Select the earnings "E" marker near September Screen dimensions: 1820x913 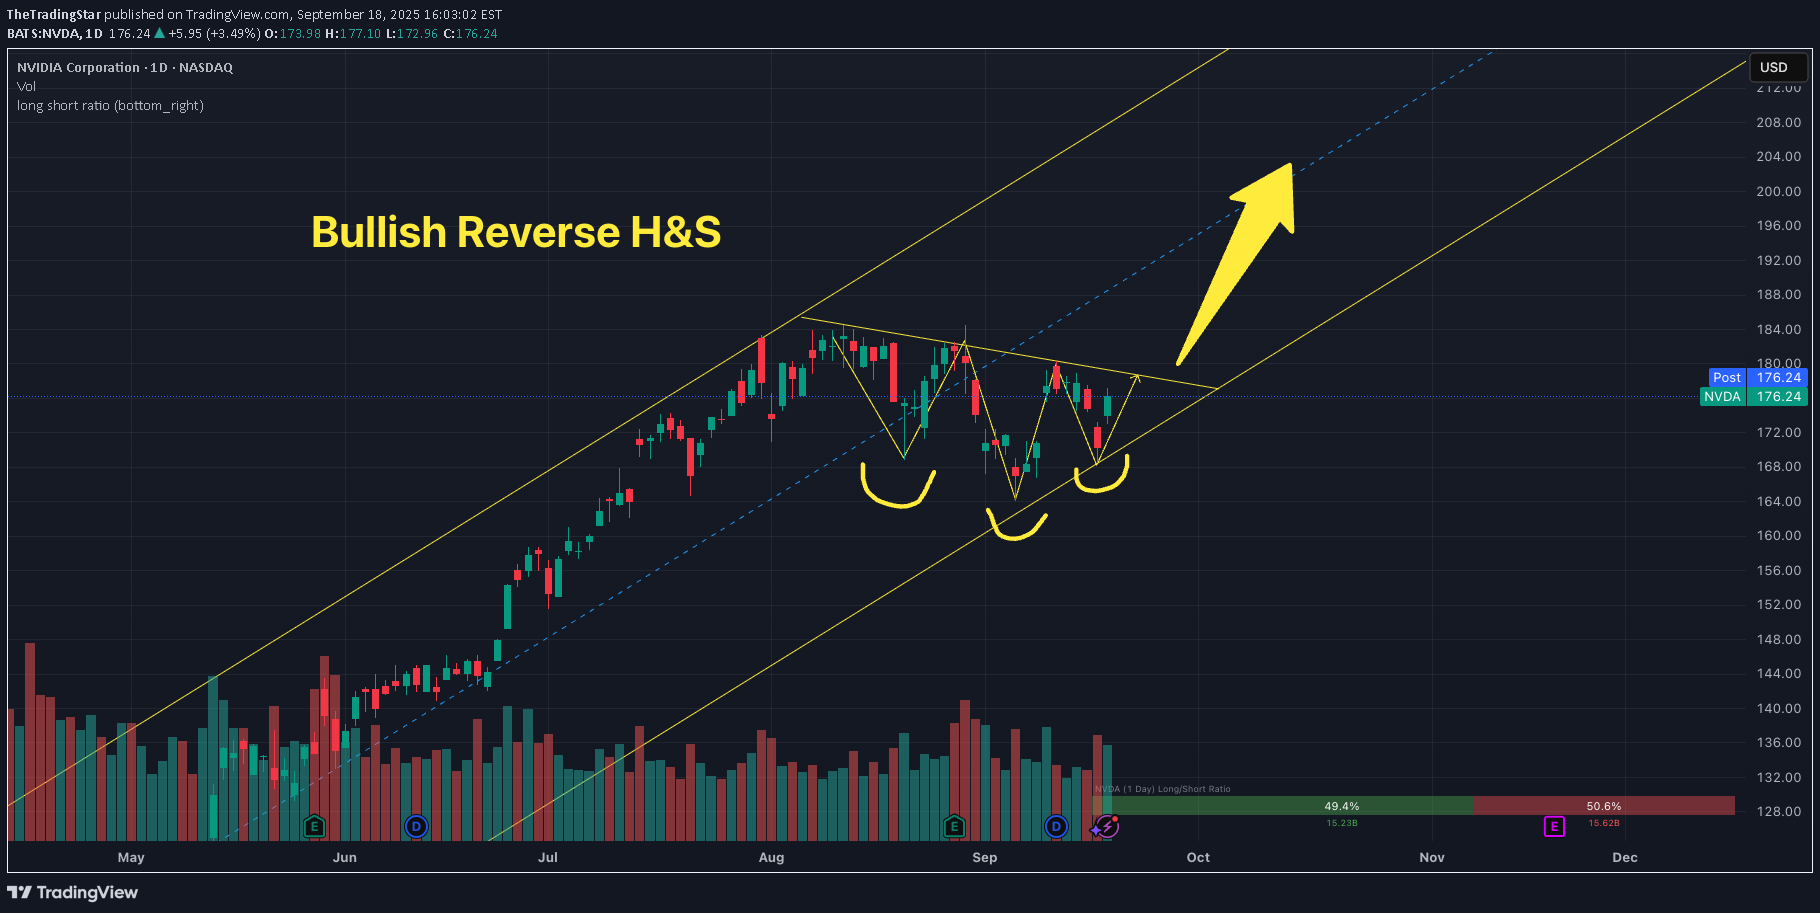click(955, 827)
